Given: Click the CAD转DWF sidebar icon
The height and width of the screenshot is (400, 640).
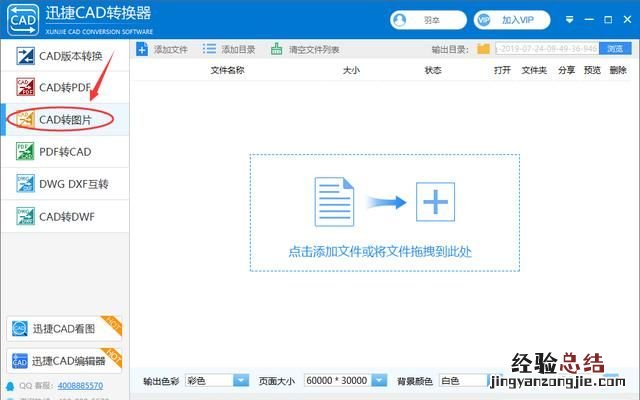Looking at the screenshot, I should [24, 214].
